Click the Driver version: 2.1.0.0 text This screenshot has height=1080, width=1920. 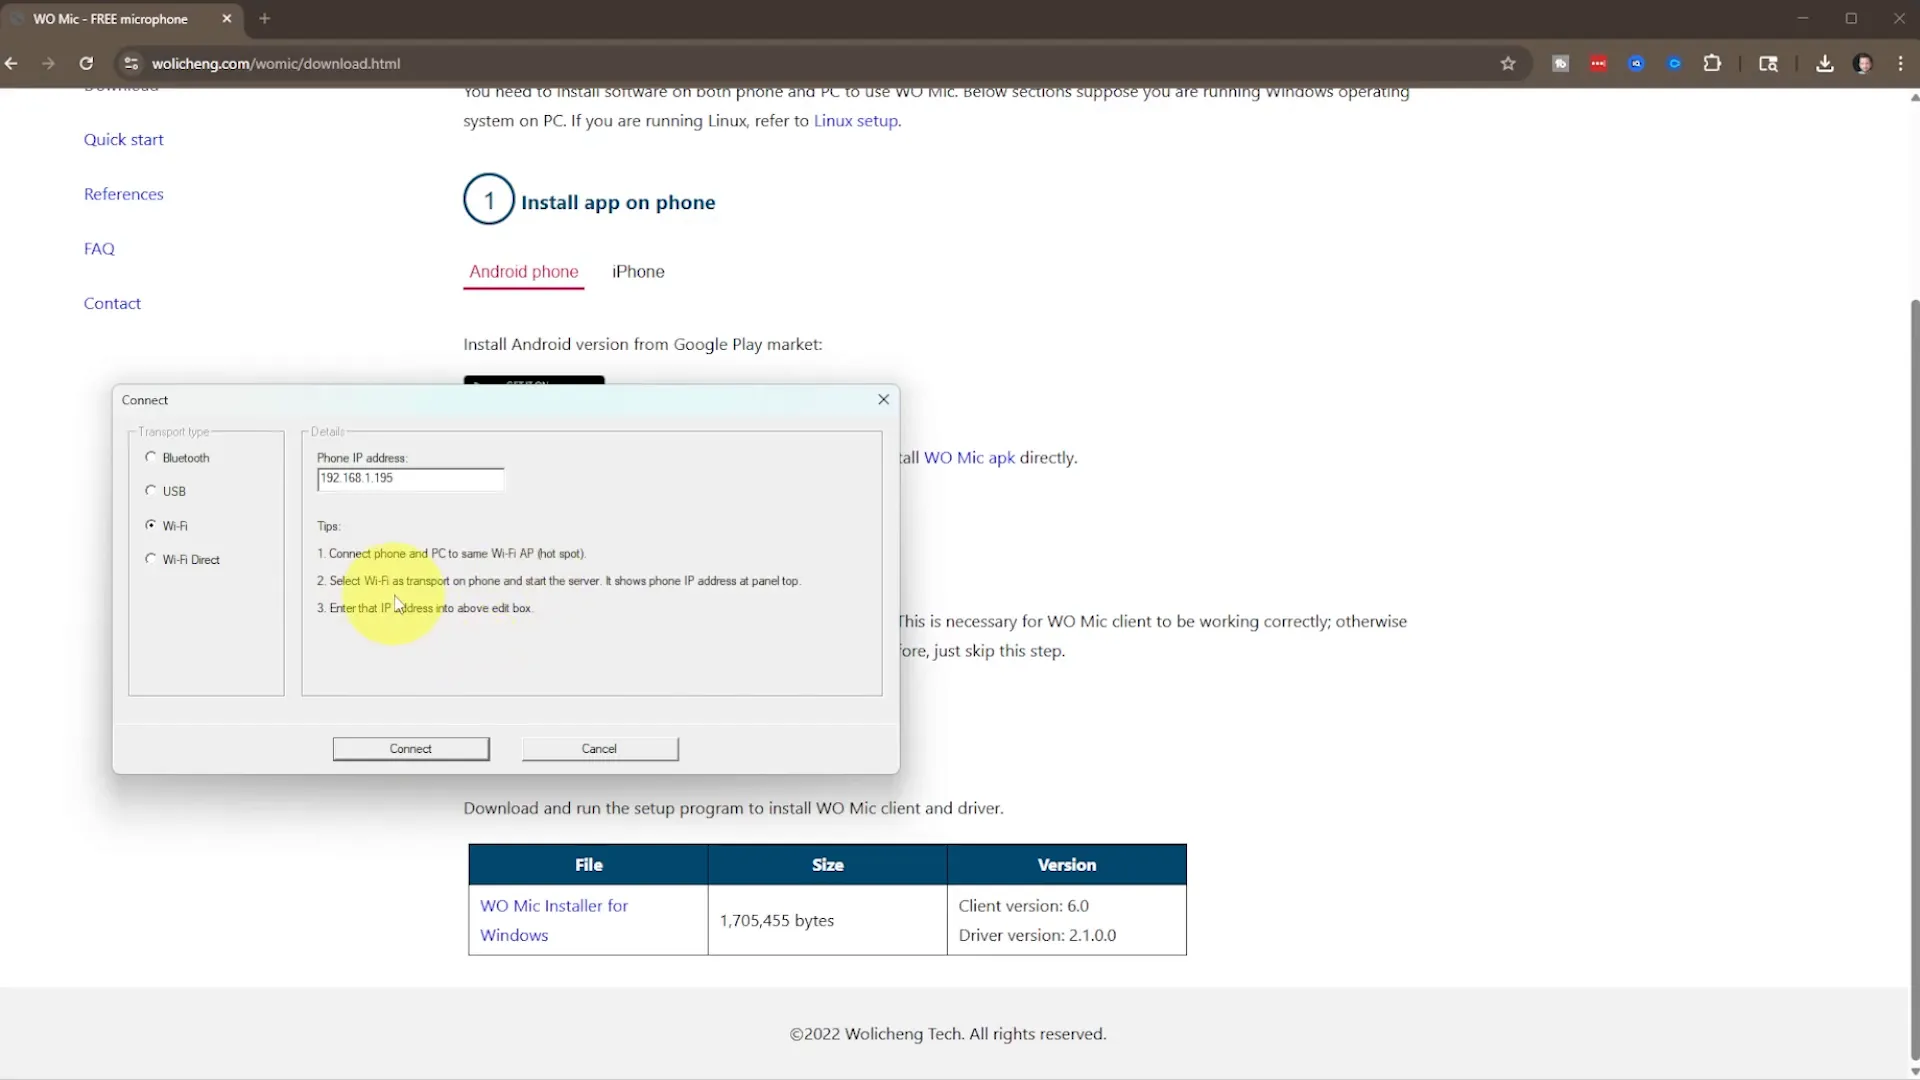point(1037,935)
